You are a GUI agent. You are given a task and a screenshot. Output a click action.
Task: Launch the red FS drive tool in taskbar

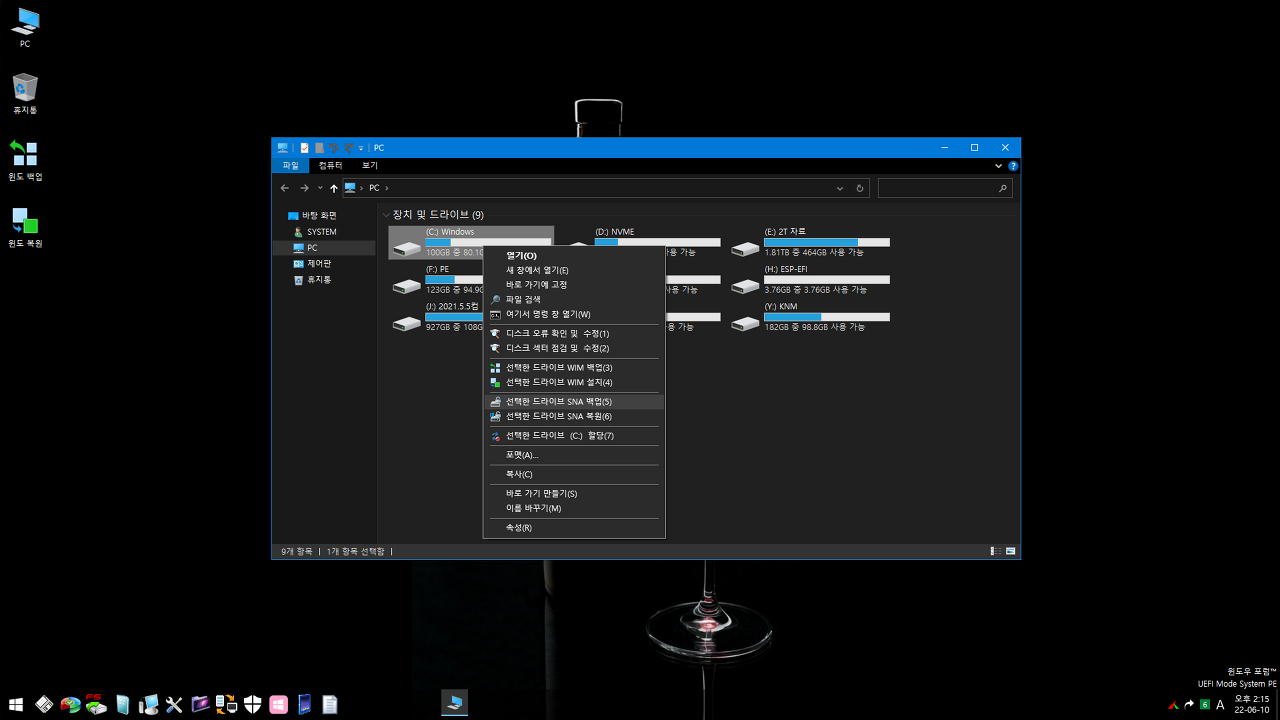(96, 704)
